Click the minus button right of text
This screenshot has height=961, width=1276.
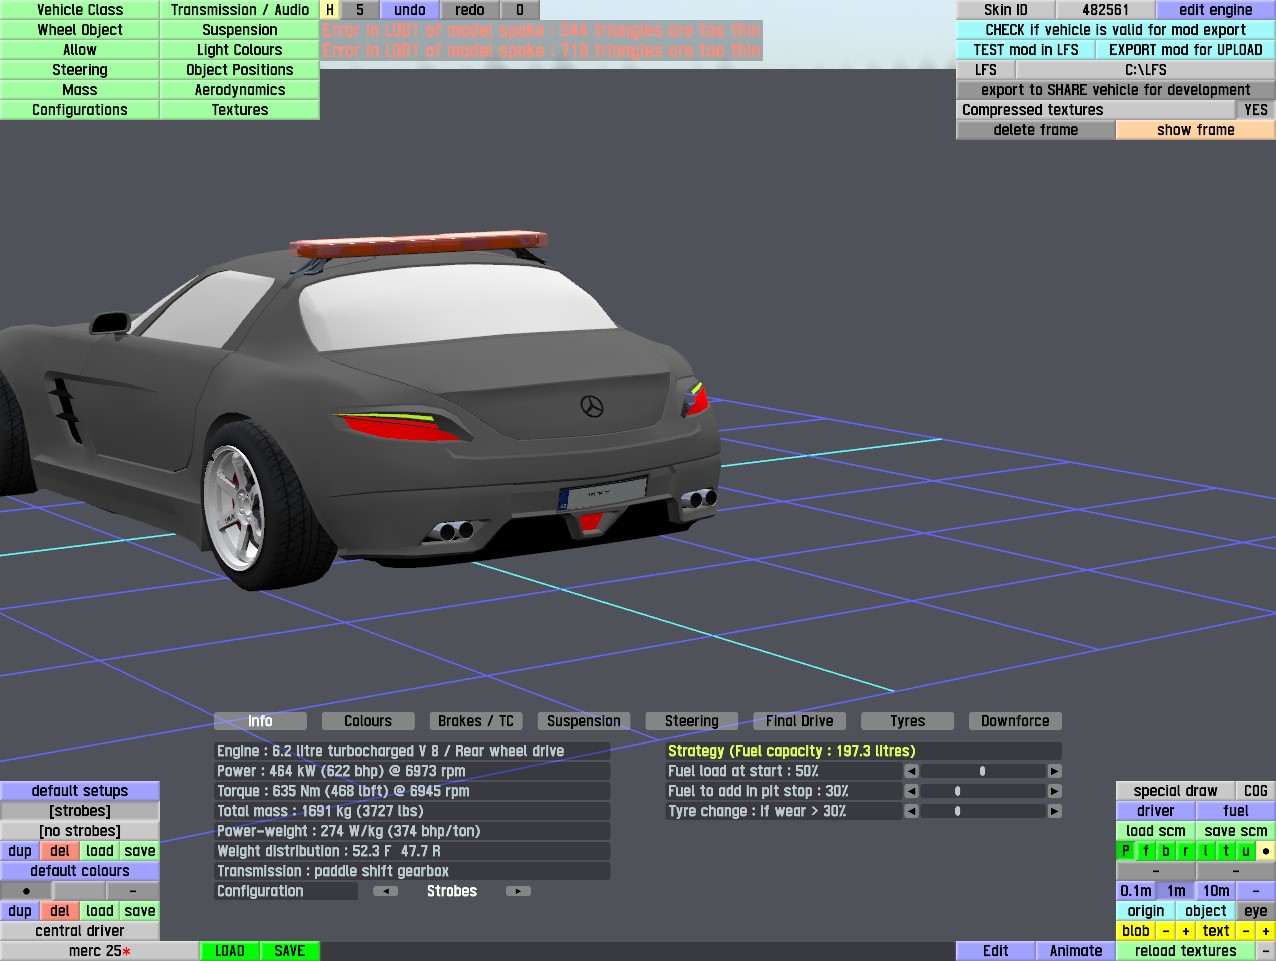tap(1246, 931)
